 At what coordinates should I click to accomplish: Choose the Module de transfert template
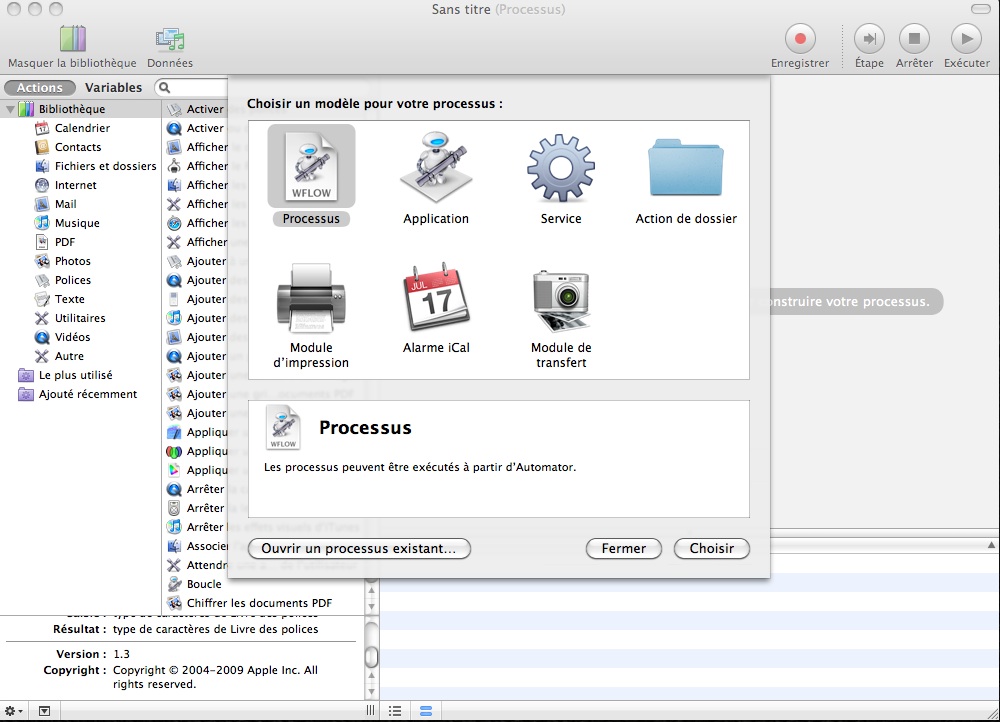(x=561, y=317)
